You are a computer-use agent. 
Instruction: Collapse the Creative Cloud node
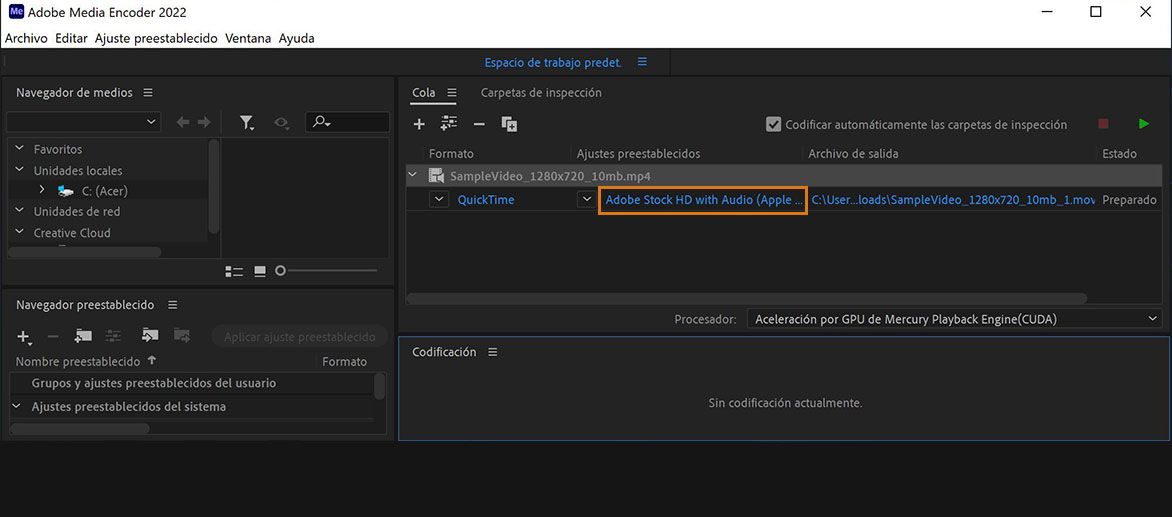point(18,232)
